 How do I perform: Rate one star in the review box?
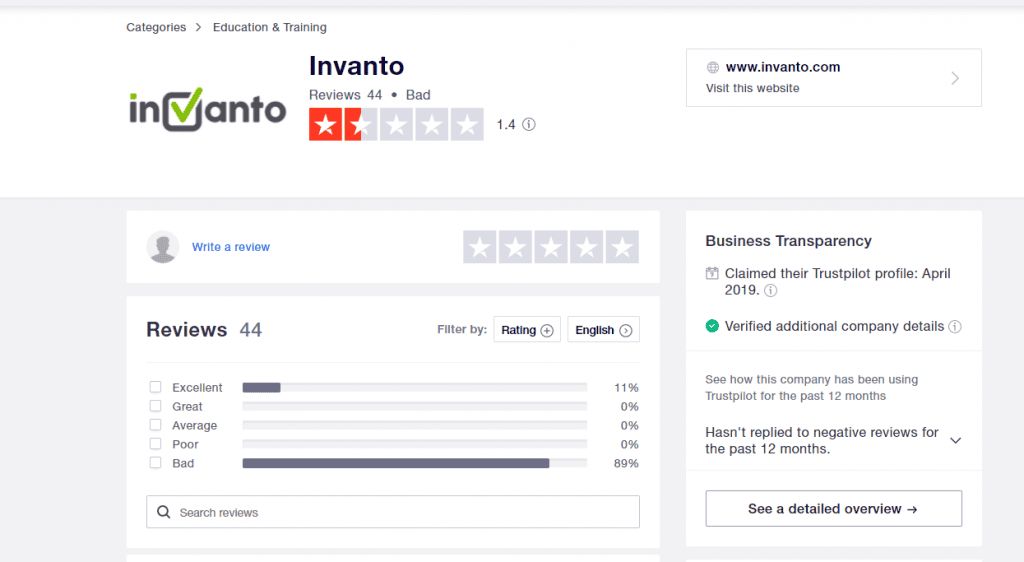[x=480, y=247]
